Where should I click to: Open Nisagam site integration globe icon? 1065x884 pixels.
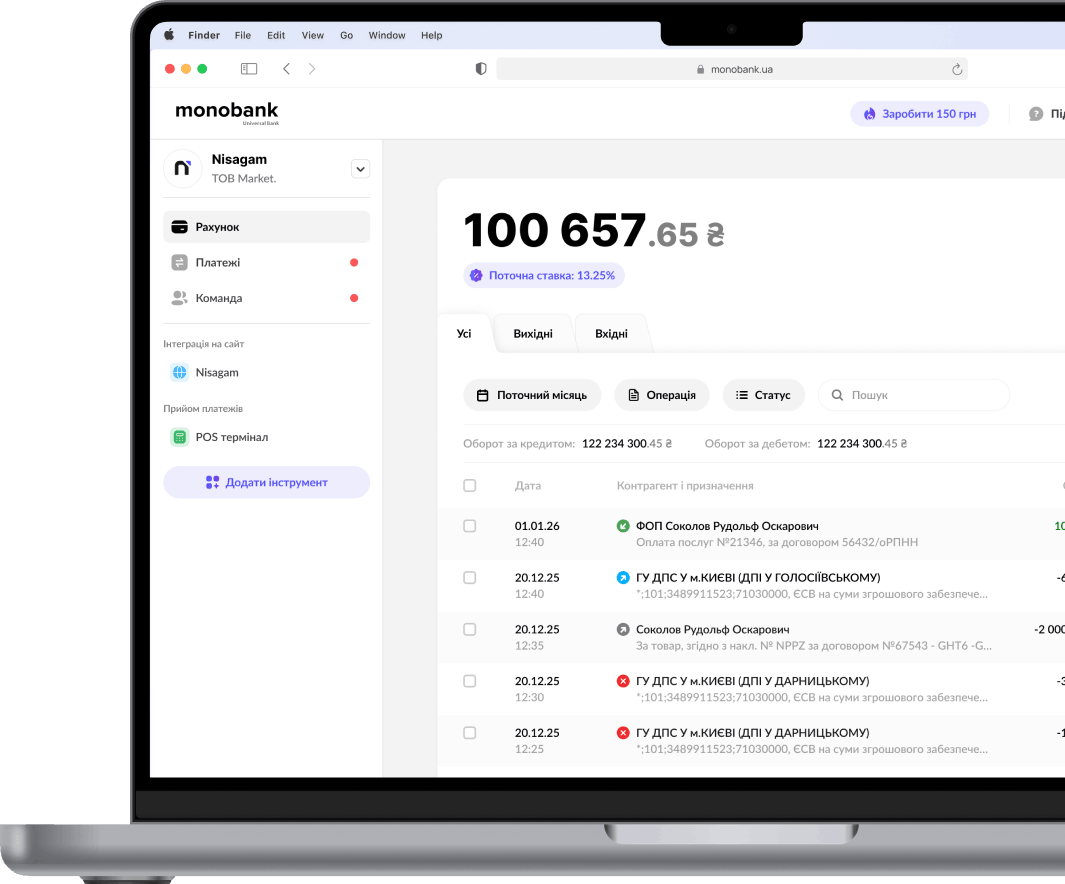179,372
